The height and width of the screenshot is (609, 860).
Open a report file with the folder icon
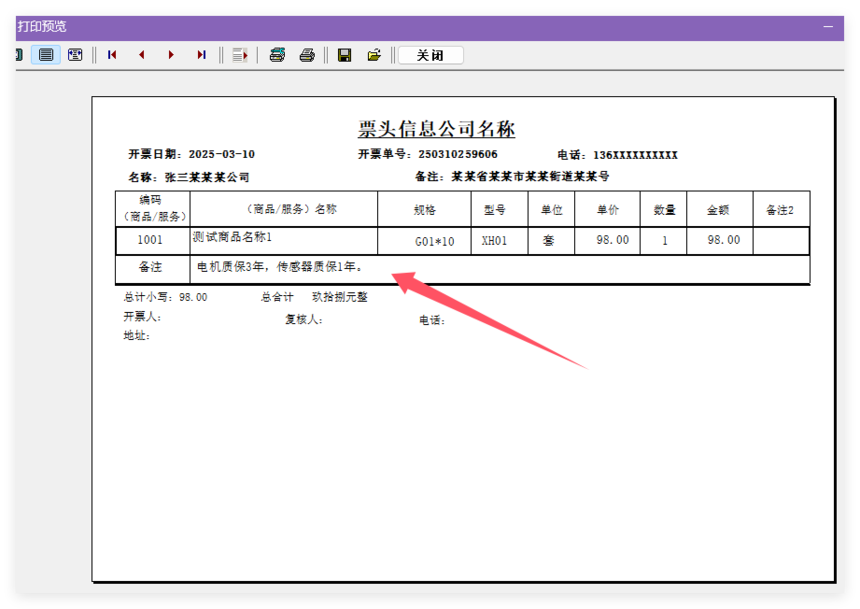coord(374,55)
